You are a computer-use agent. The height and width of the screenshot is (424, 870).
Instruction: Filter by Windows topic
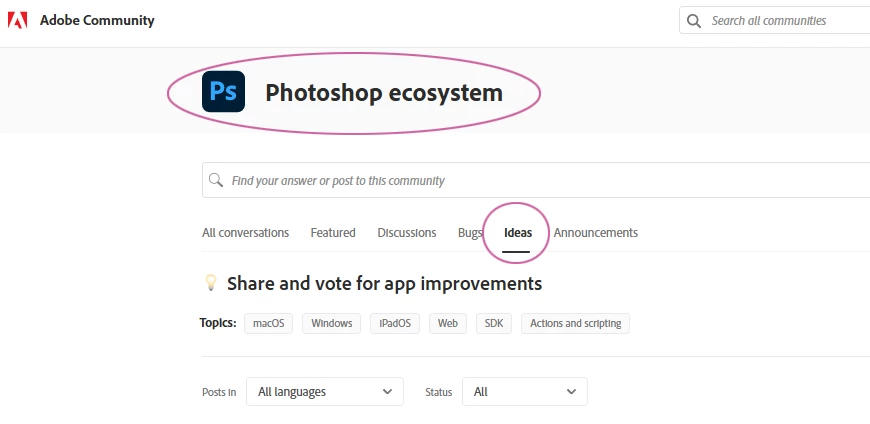(331, 323)
